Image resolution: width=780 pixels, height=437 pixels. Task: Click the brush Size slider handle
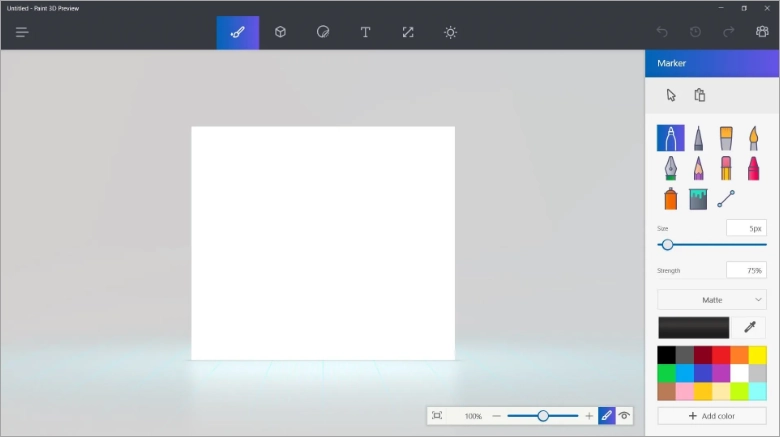pyautogui.click(x=668, y=244)
